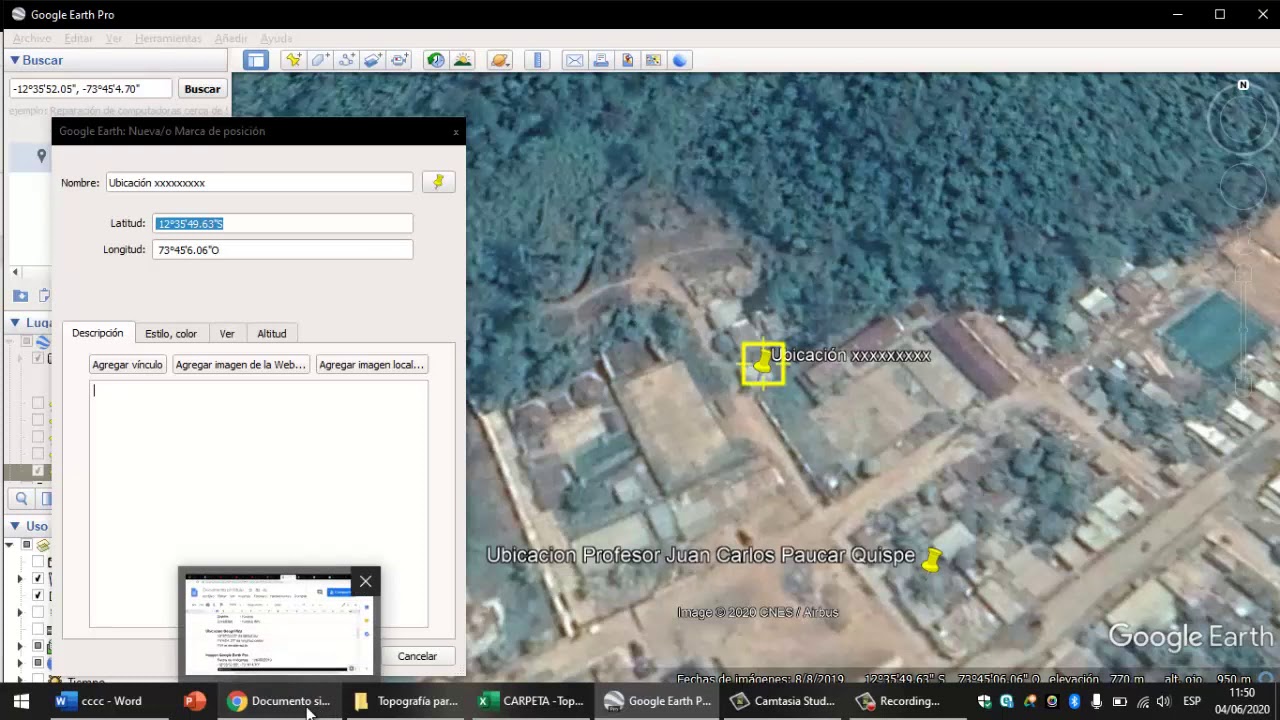Collapse the Buscar panel

coord(15,60)
